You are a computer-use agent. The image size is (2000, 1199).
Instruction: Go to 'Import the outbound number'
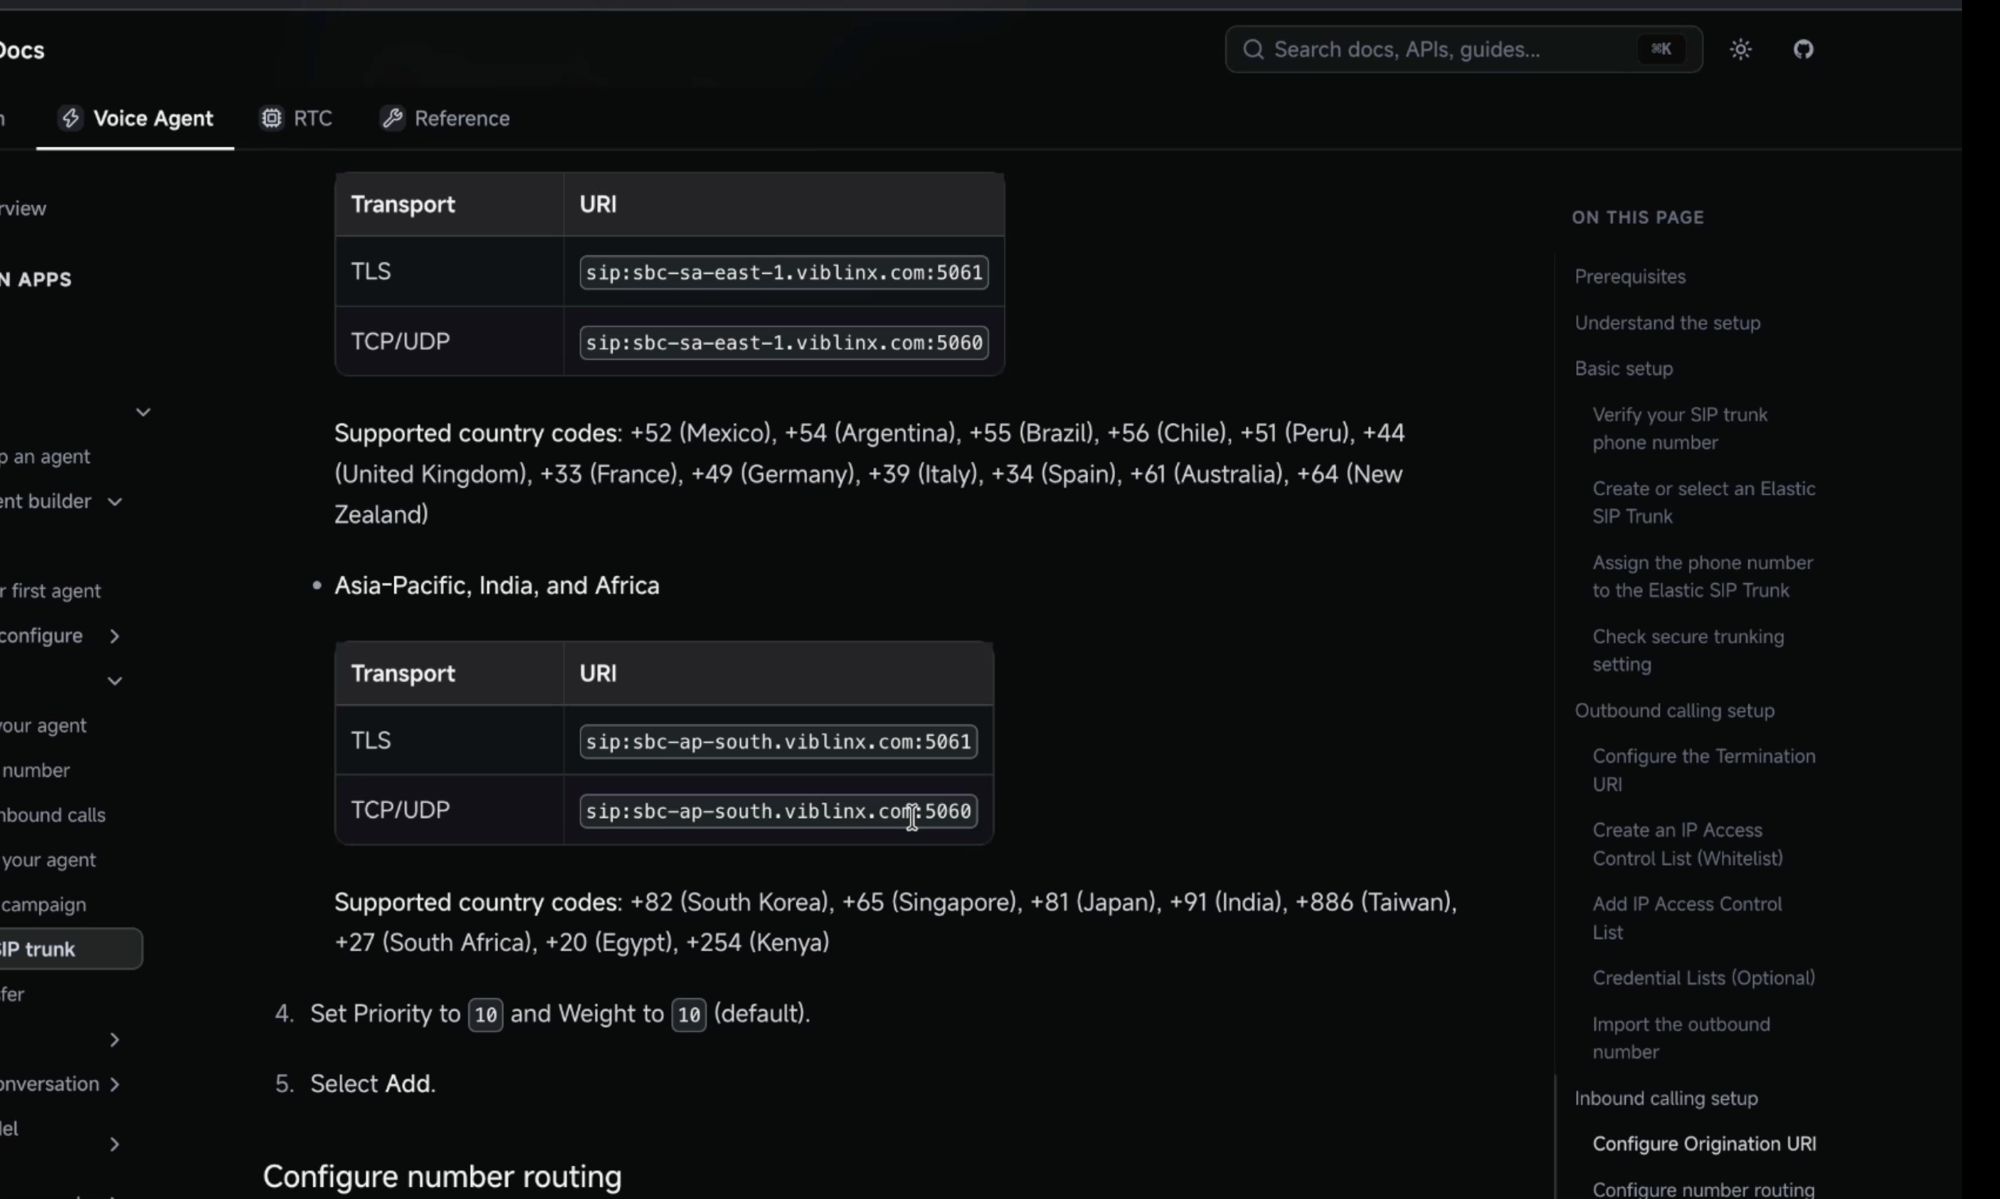(1681, 1038)
